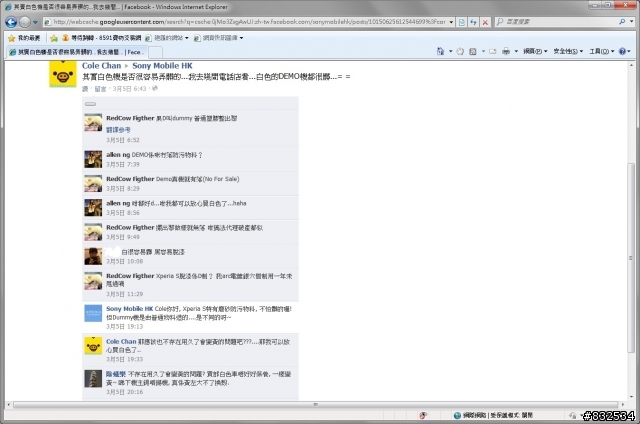Click the horizontal scrollbar right arrow
This screenshot has width=640, height=424.
(623, 404)
